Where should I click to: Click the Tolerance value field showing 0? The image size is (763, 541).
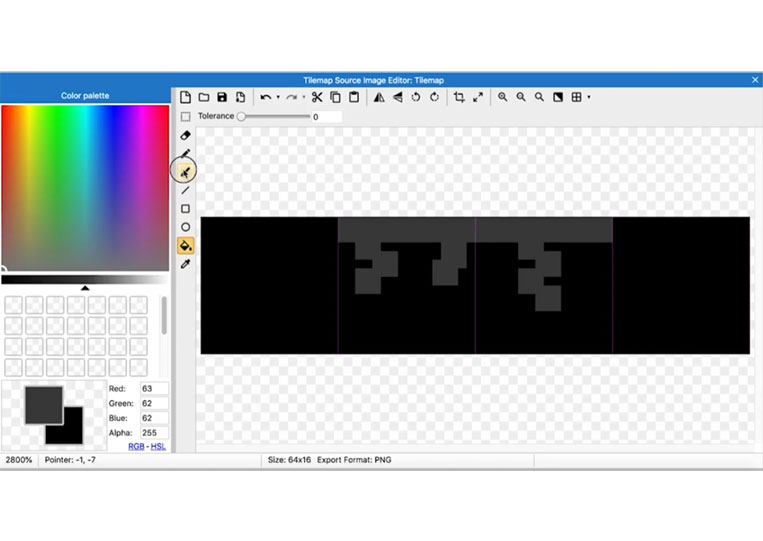click(326, 117)
